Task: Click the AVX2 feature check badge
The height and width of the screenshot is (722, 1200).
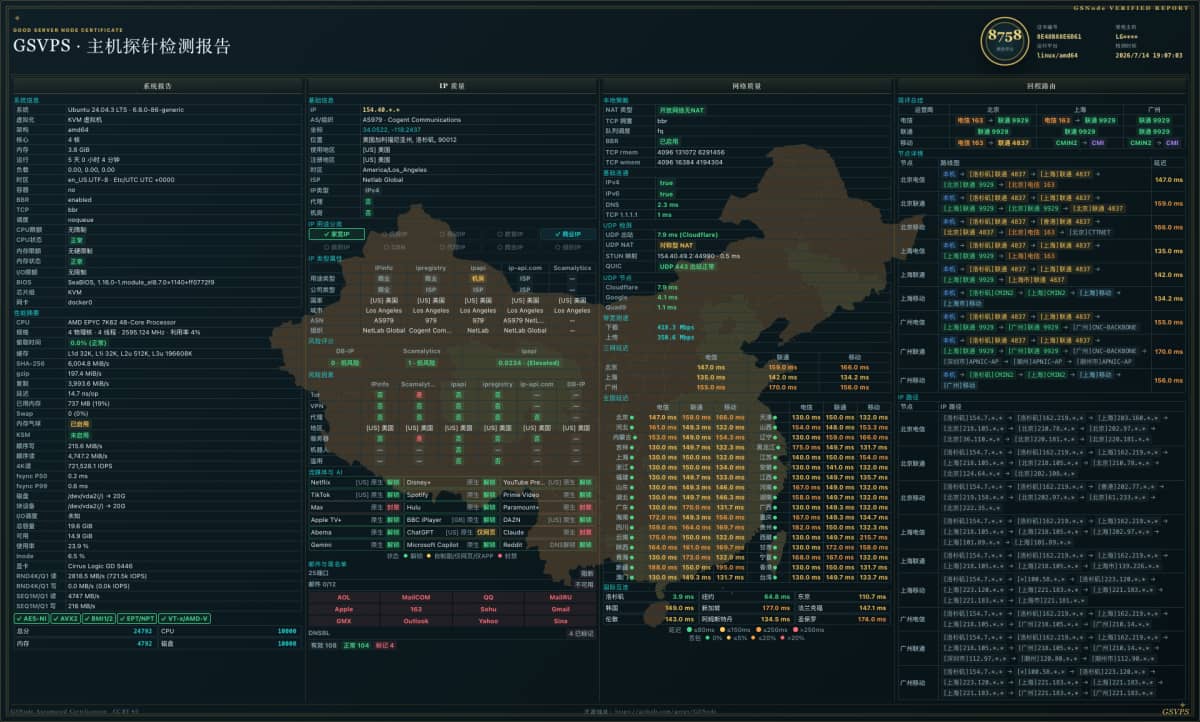Action: [67, 619]
